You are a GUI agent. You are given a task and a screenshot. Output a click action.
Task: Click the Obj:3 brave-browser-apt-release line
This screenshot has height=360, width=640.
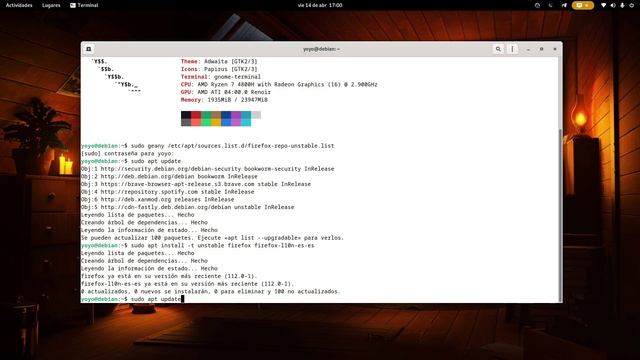coord(196,184)
